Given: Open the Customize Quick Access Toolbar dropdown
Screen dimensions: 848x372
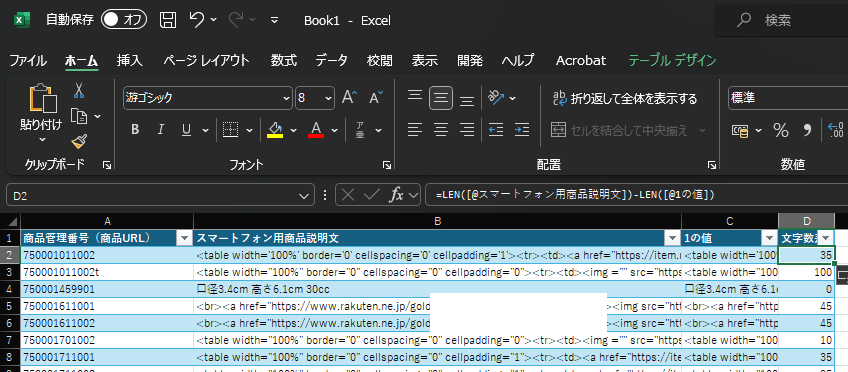Looking at the screenshot, I should point(275,21).
